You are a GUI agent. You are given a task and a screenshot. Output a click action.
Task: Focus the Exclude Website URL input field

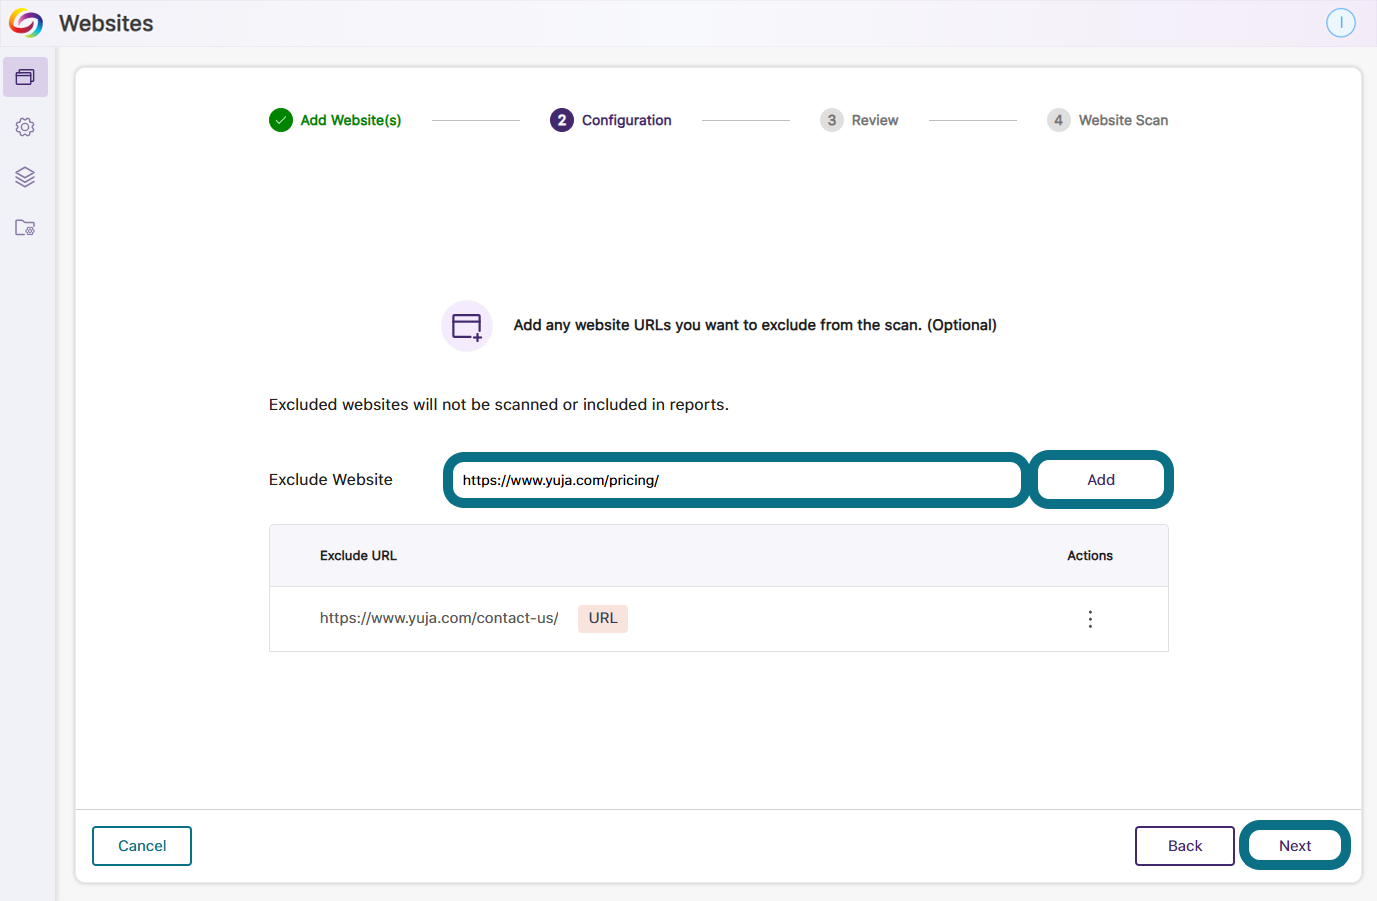click(x=736, y=480)
